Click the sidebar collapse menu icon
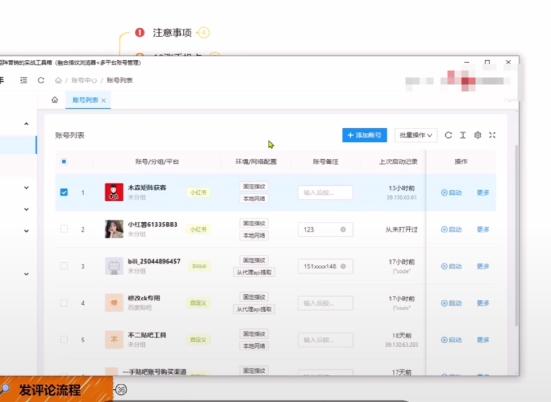Screen dimensions: 551x402 24,80
